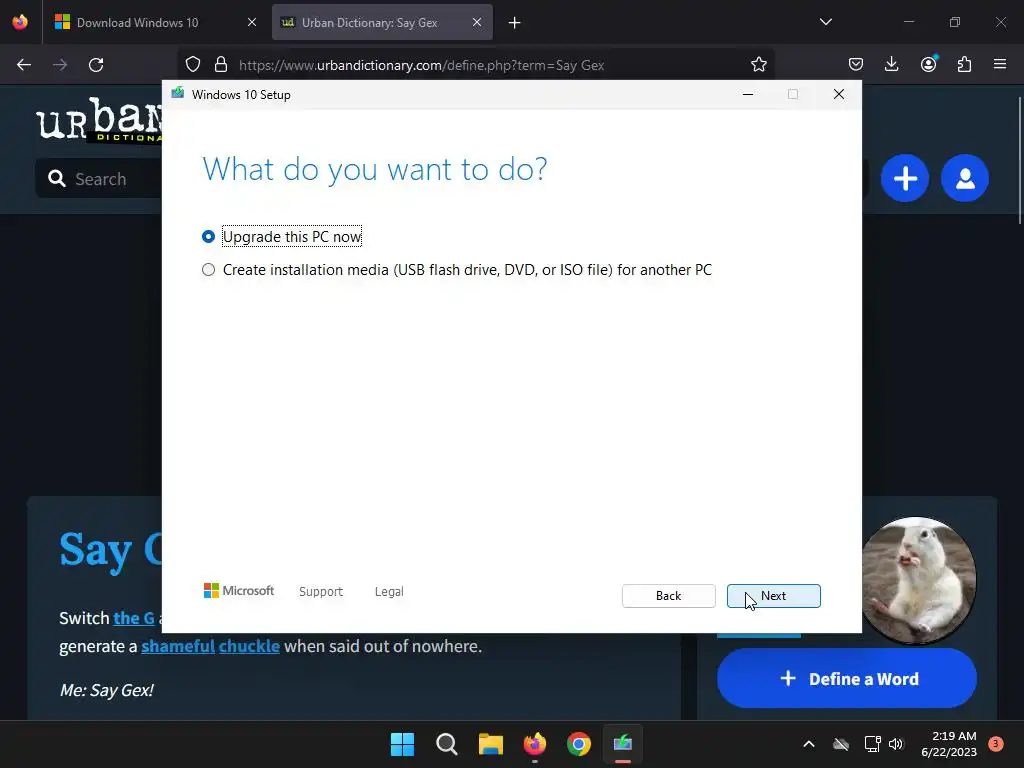This screenshot has height=768, width=1024.
Task: Minimize the Windows 10 Setup window
Action: click(x=748, y=94)
